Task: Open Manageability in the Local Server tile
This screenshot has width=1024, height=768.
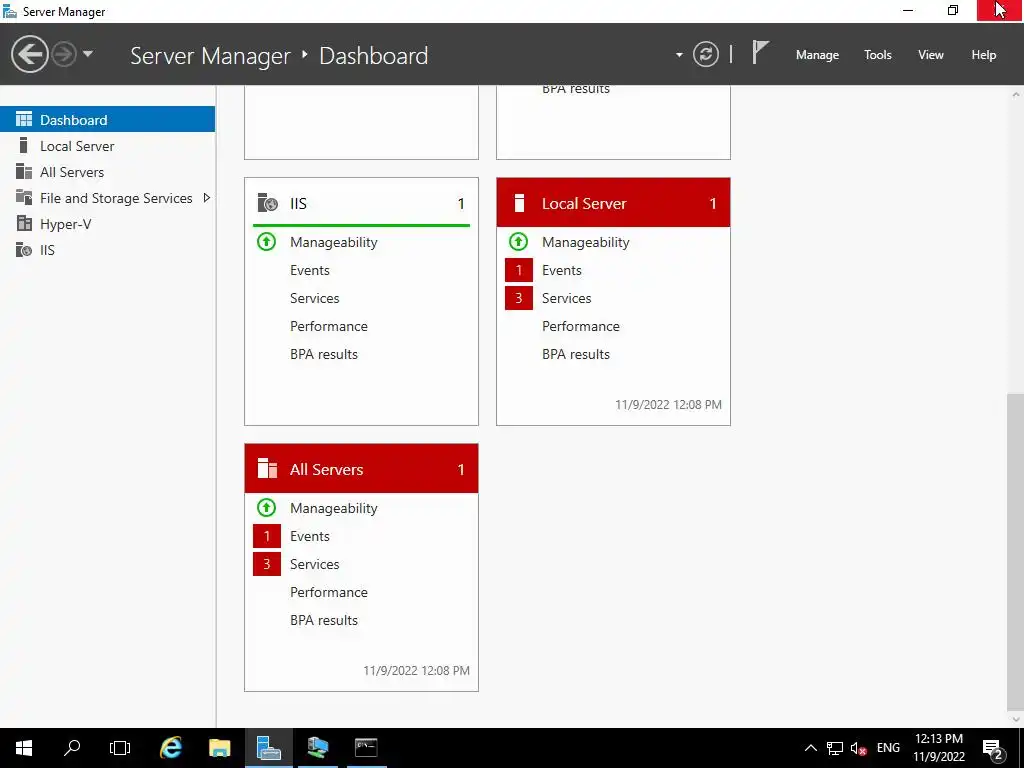Action: [586, 242]
